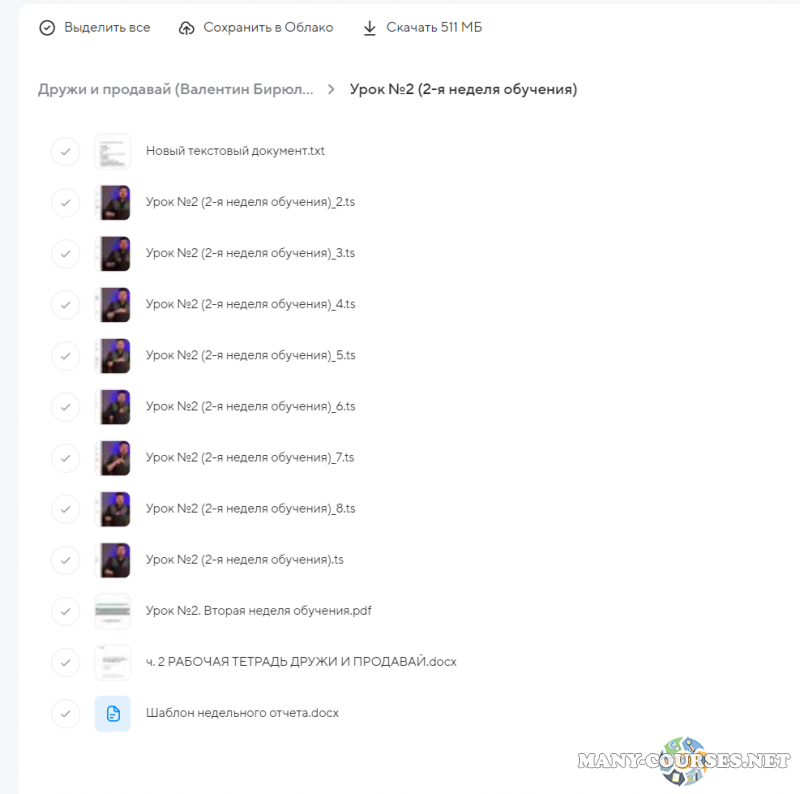Go to parent folder Дружи и продавай breadcrumb
Image resolution: width=800 pixels, height=794 pixels.
[x=176, y=89]
